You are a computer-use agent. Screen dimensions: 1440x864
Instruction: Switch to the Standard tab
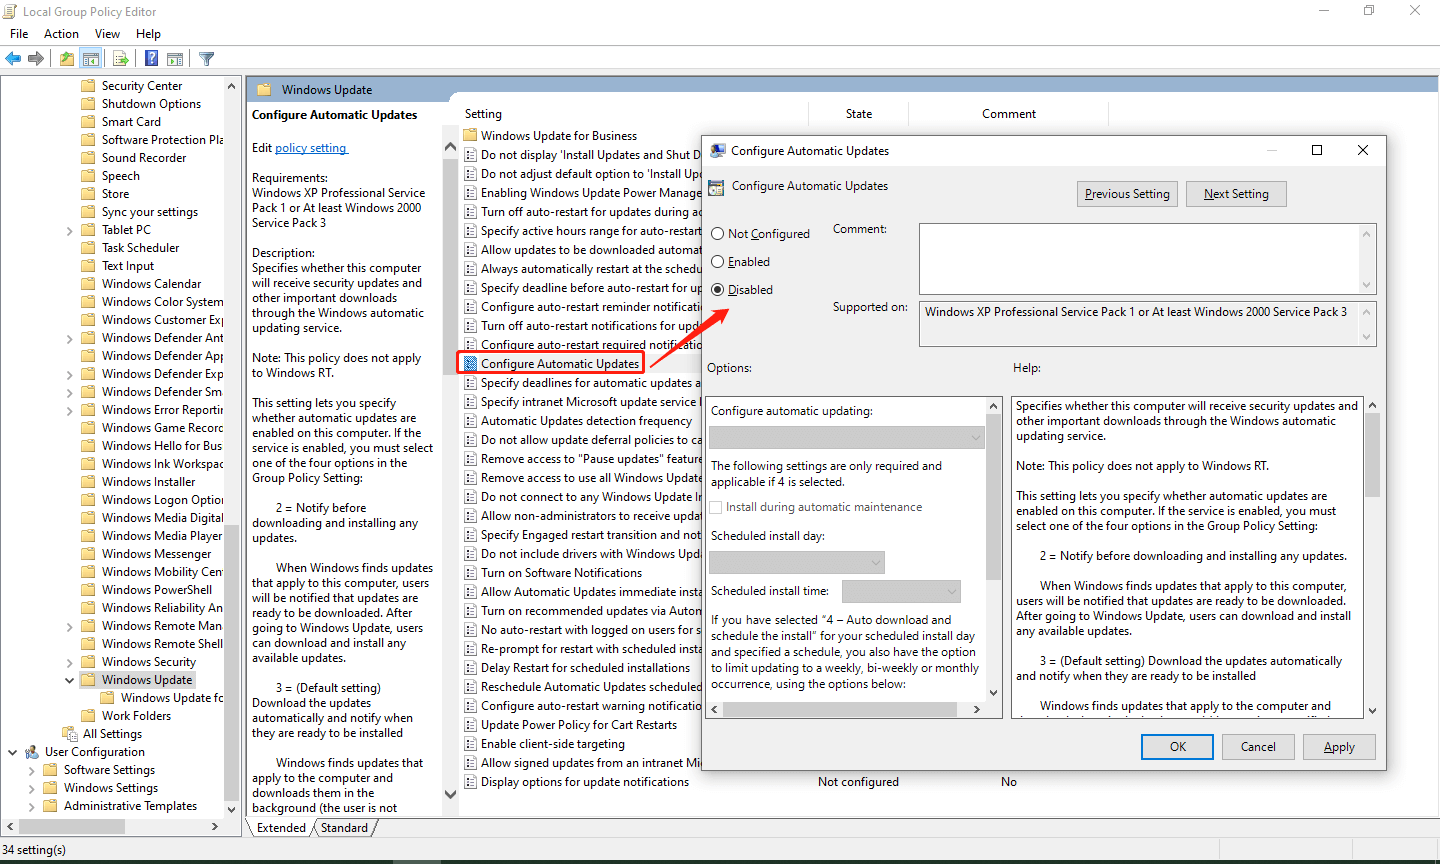tap(344, 828)
